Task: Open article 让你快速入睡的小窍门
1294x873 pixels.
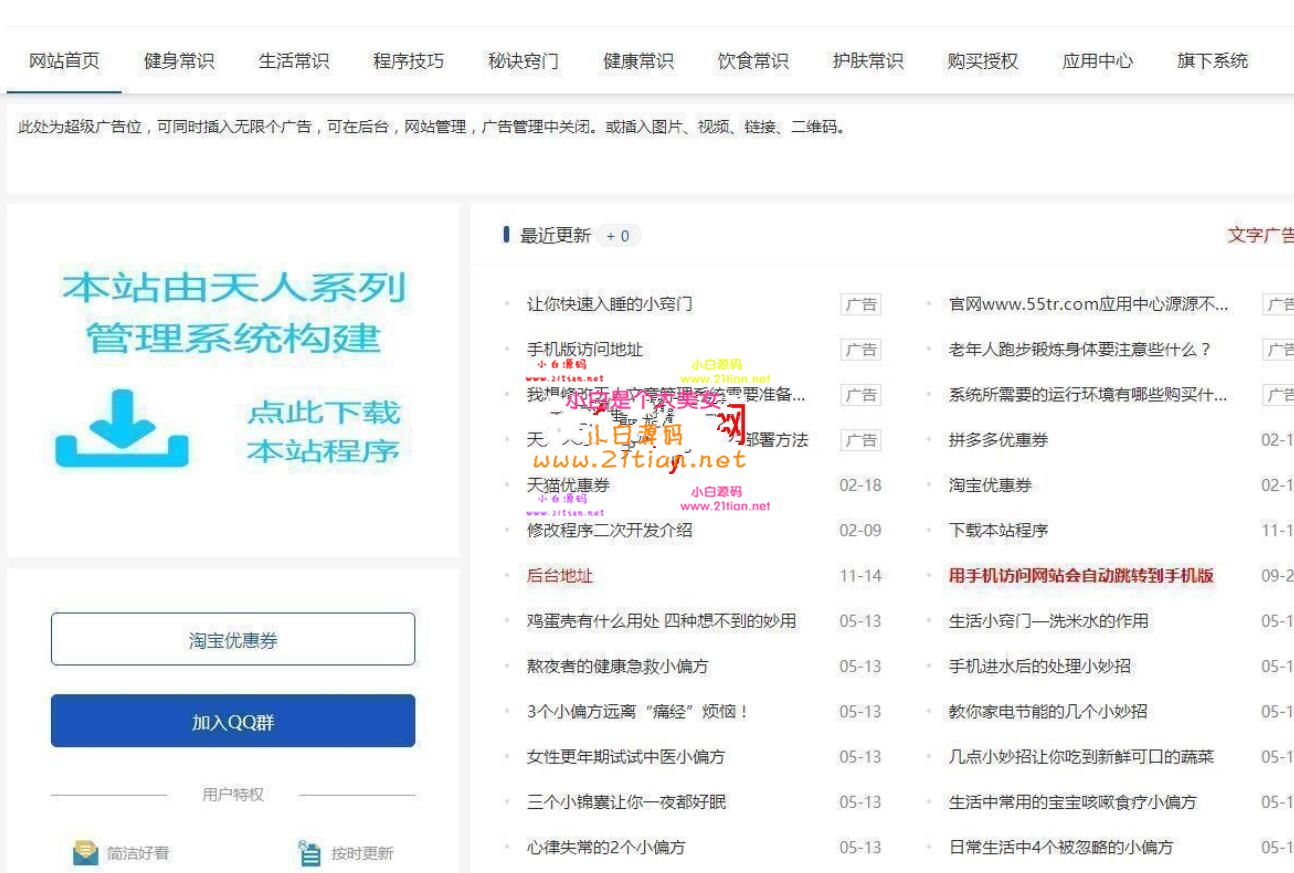Action: 609,304
